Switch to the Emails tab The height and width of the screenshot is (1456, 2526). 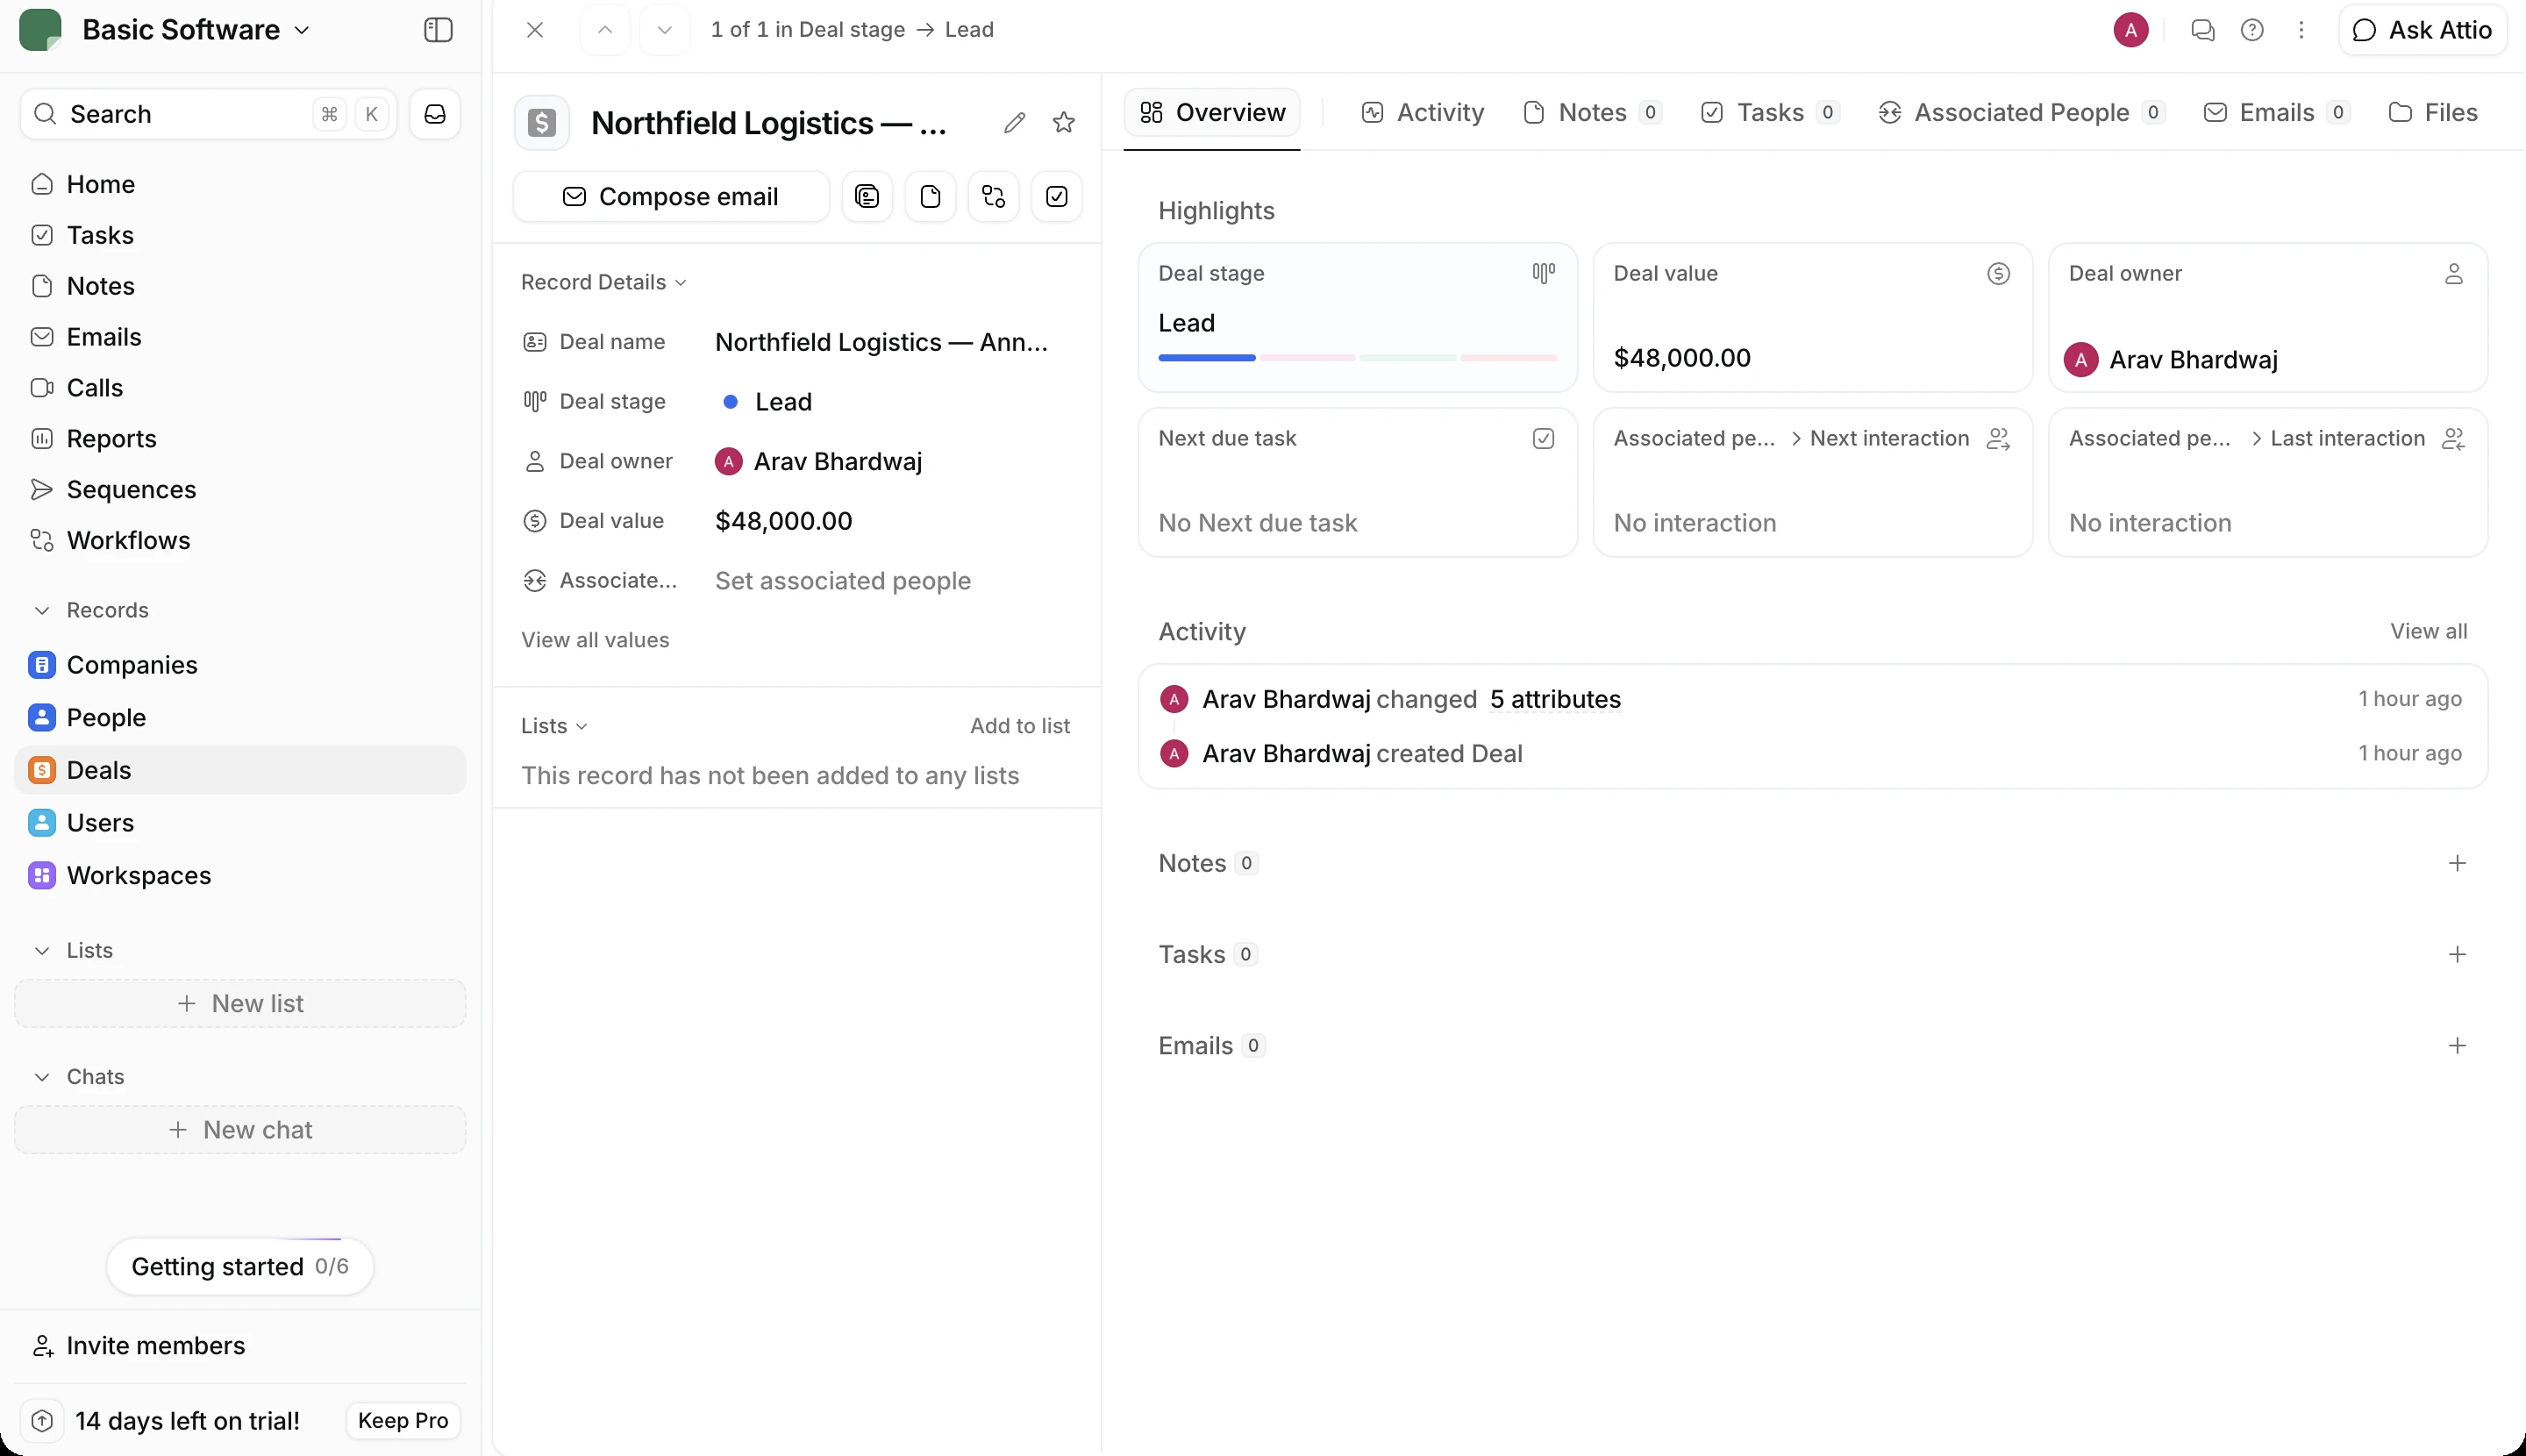2276,112
